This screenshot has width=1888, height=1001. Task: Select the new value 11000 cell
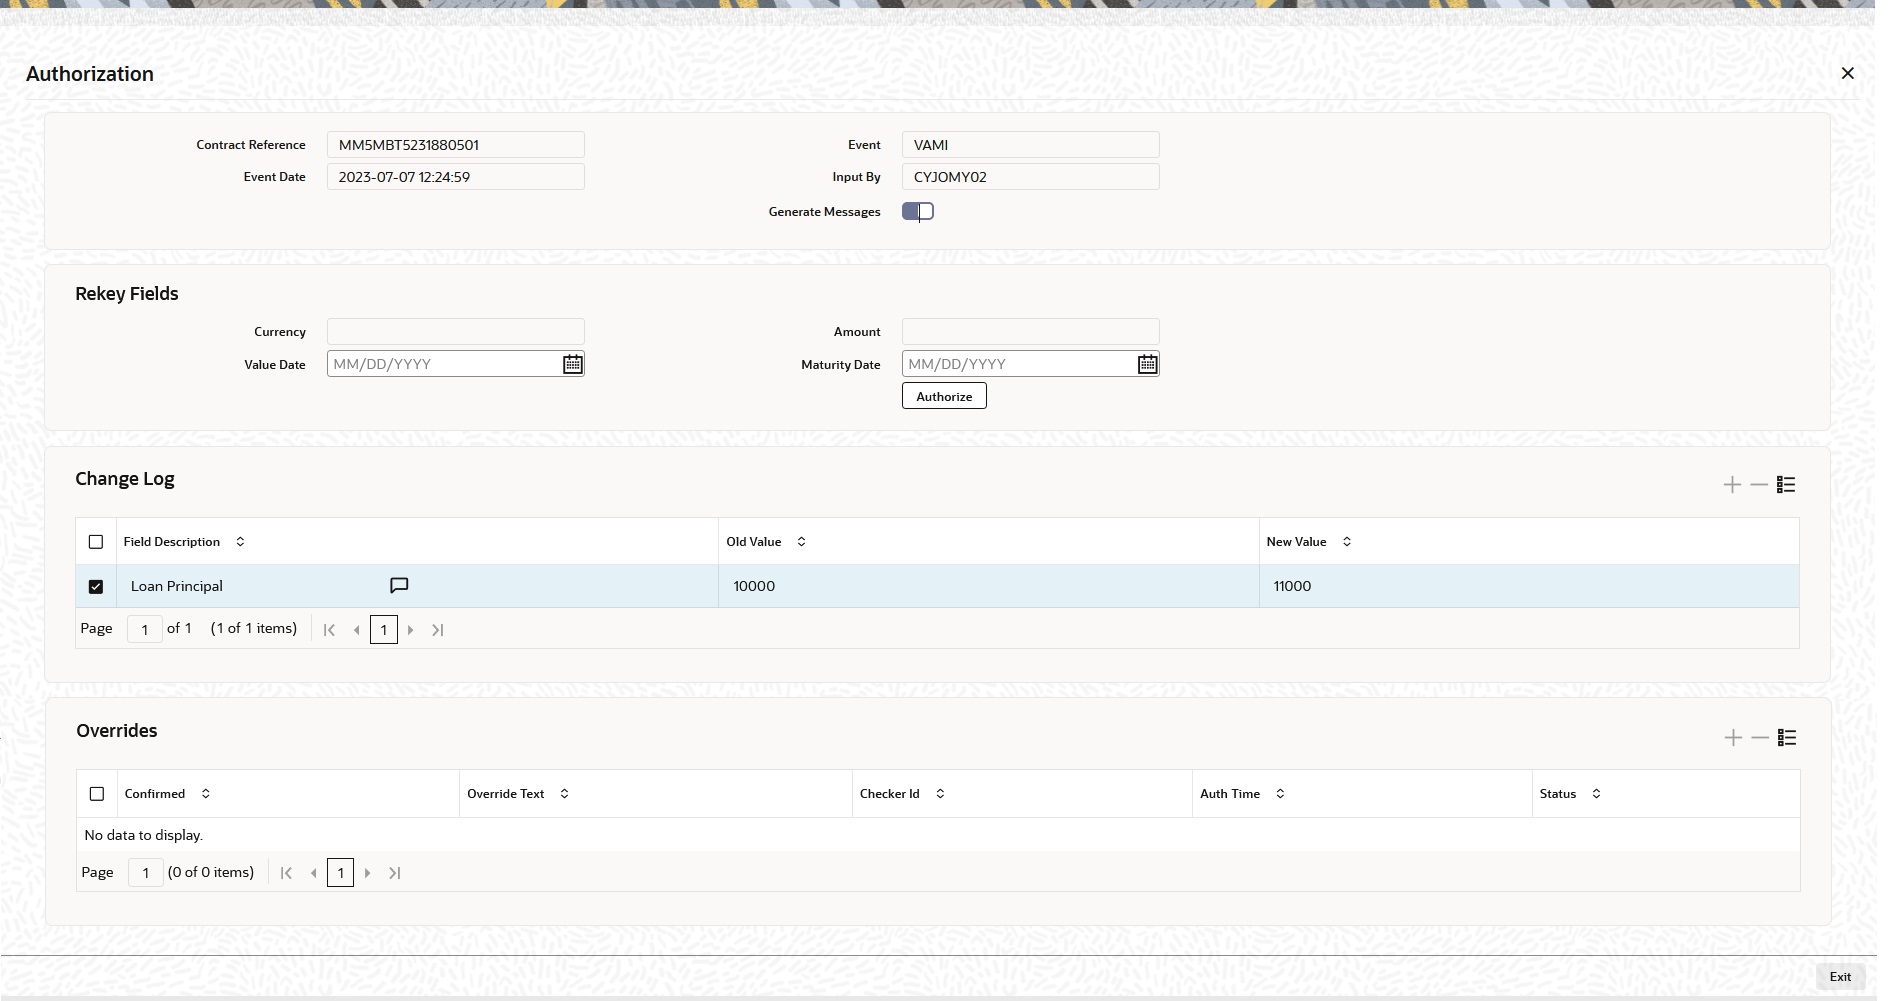click(1529, 586)
